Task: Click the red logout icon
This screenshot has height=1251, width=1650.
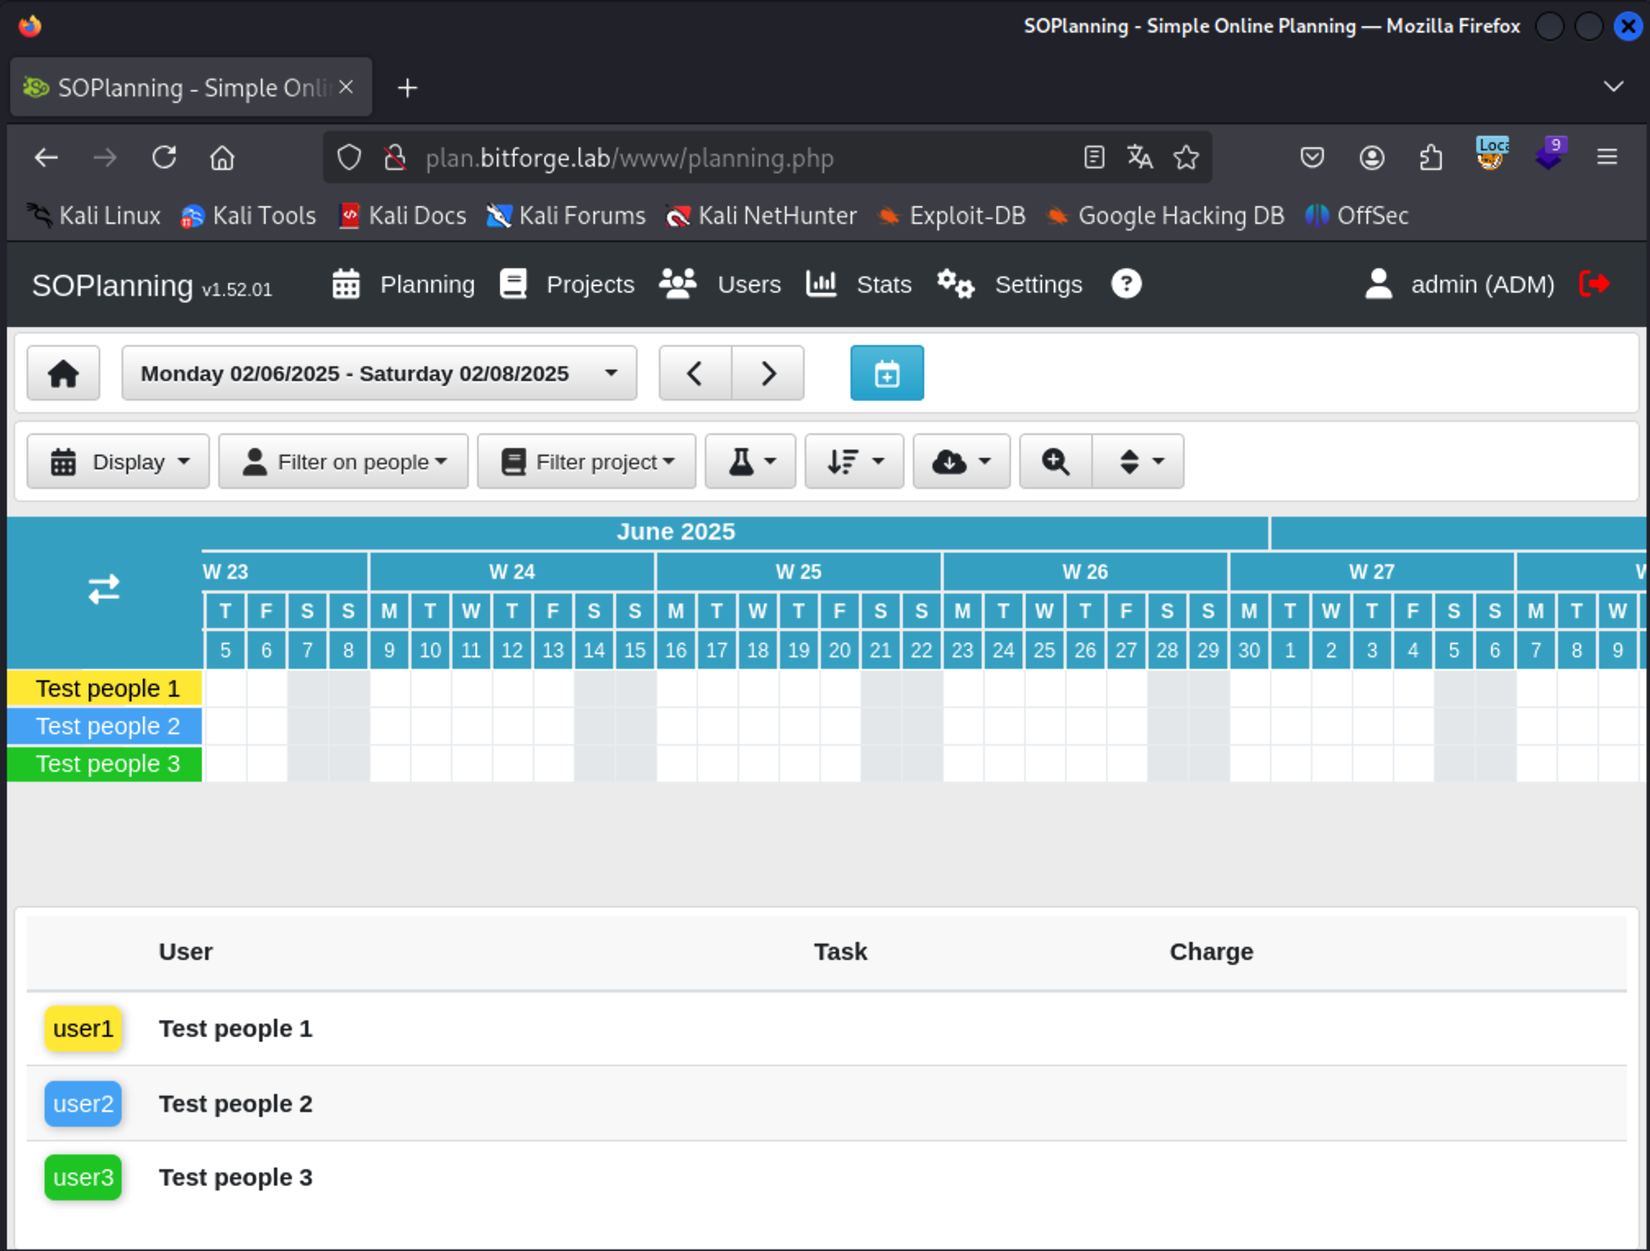Action: 1594,285
